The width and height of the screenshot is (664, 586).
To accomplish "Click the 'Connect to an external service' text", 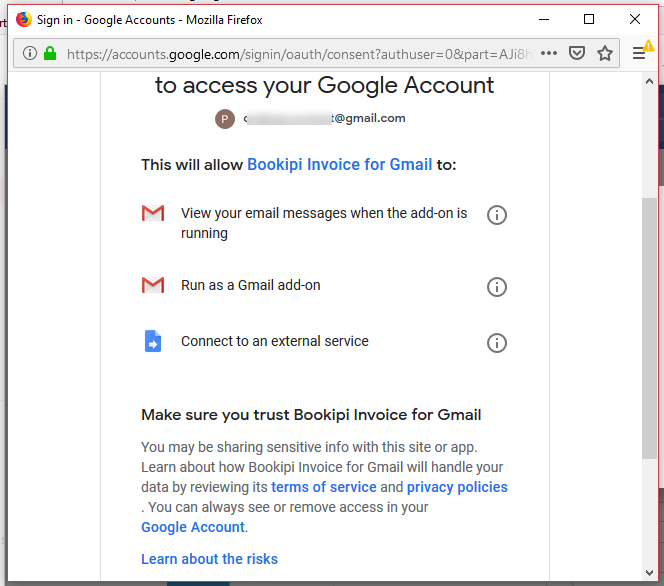I will point(275,341).
